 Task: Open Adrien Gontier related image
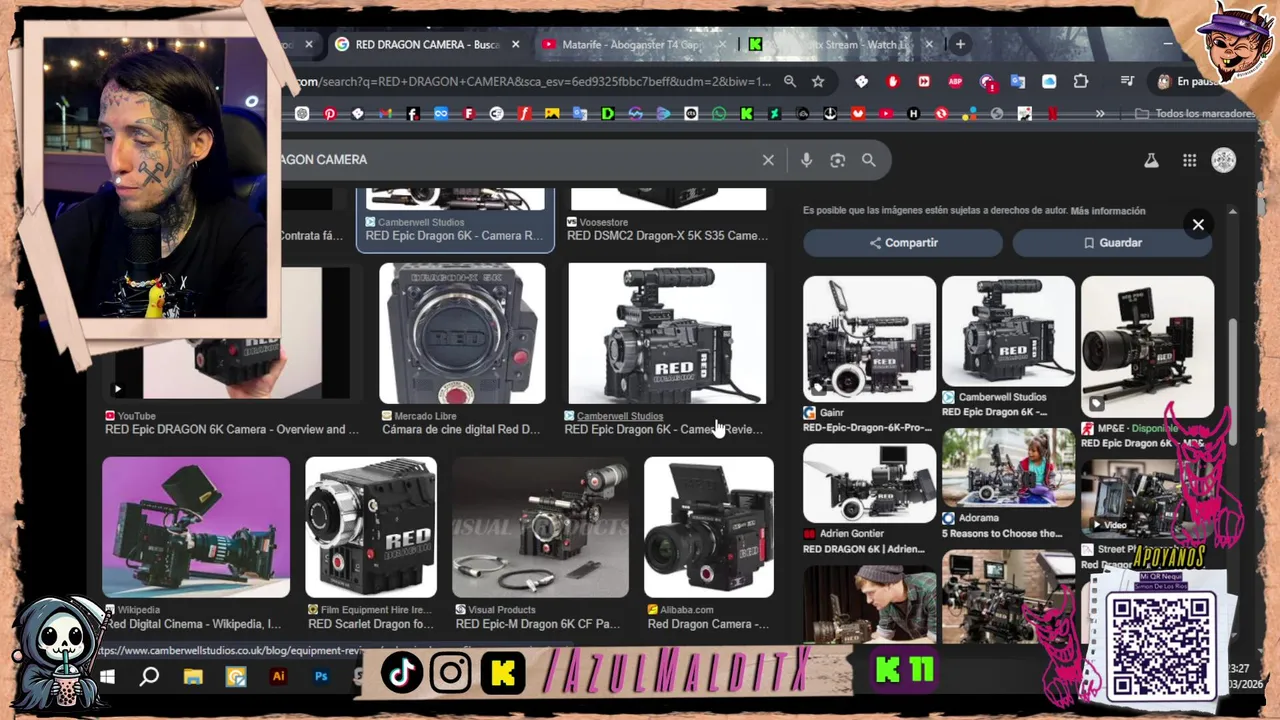[869, 483]
